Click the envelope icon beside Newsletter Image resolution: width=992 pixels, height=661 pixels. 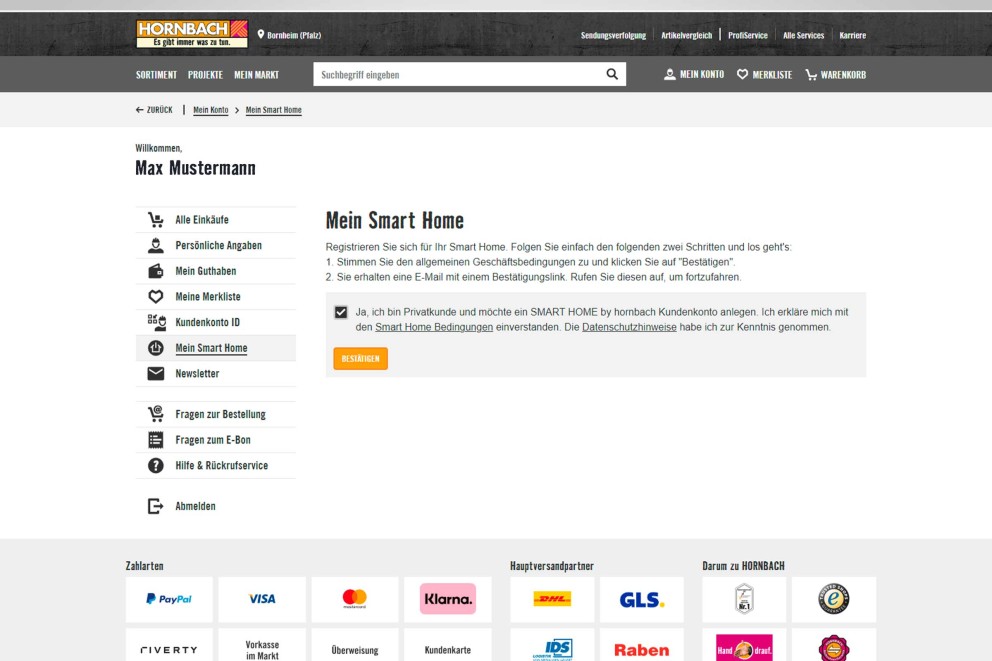pos(156,374)
